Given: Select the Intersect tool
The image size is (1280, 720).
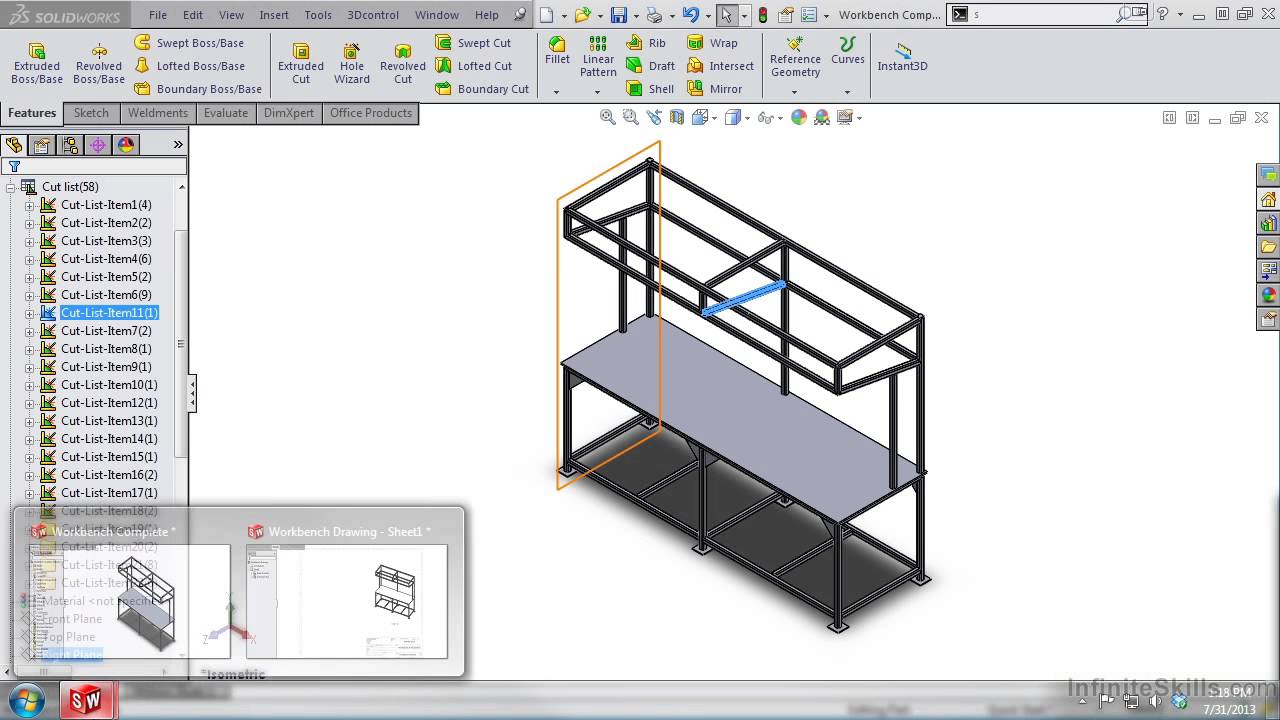Looking at the screenshot, I should point(721,66).
